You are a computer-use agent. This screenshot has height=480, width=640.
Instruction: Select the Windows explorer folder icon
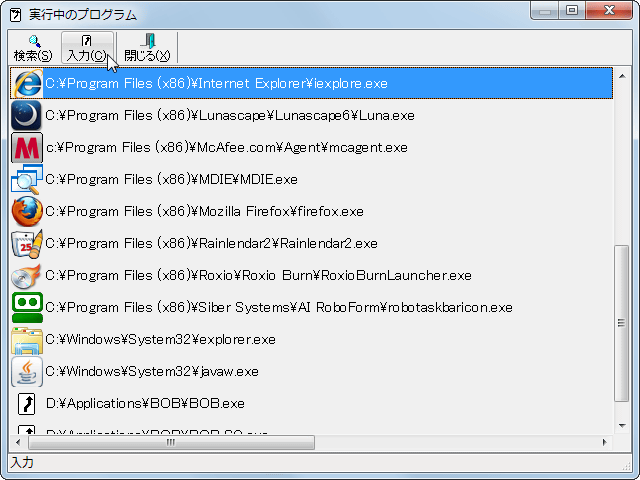27,339
